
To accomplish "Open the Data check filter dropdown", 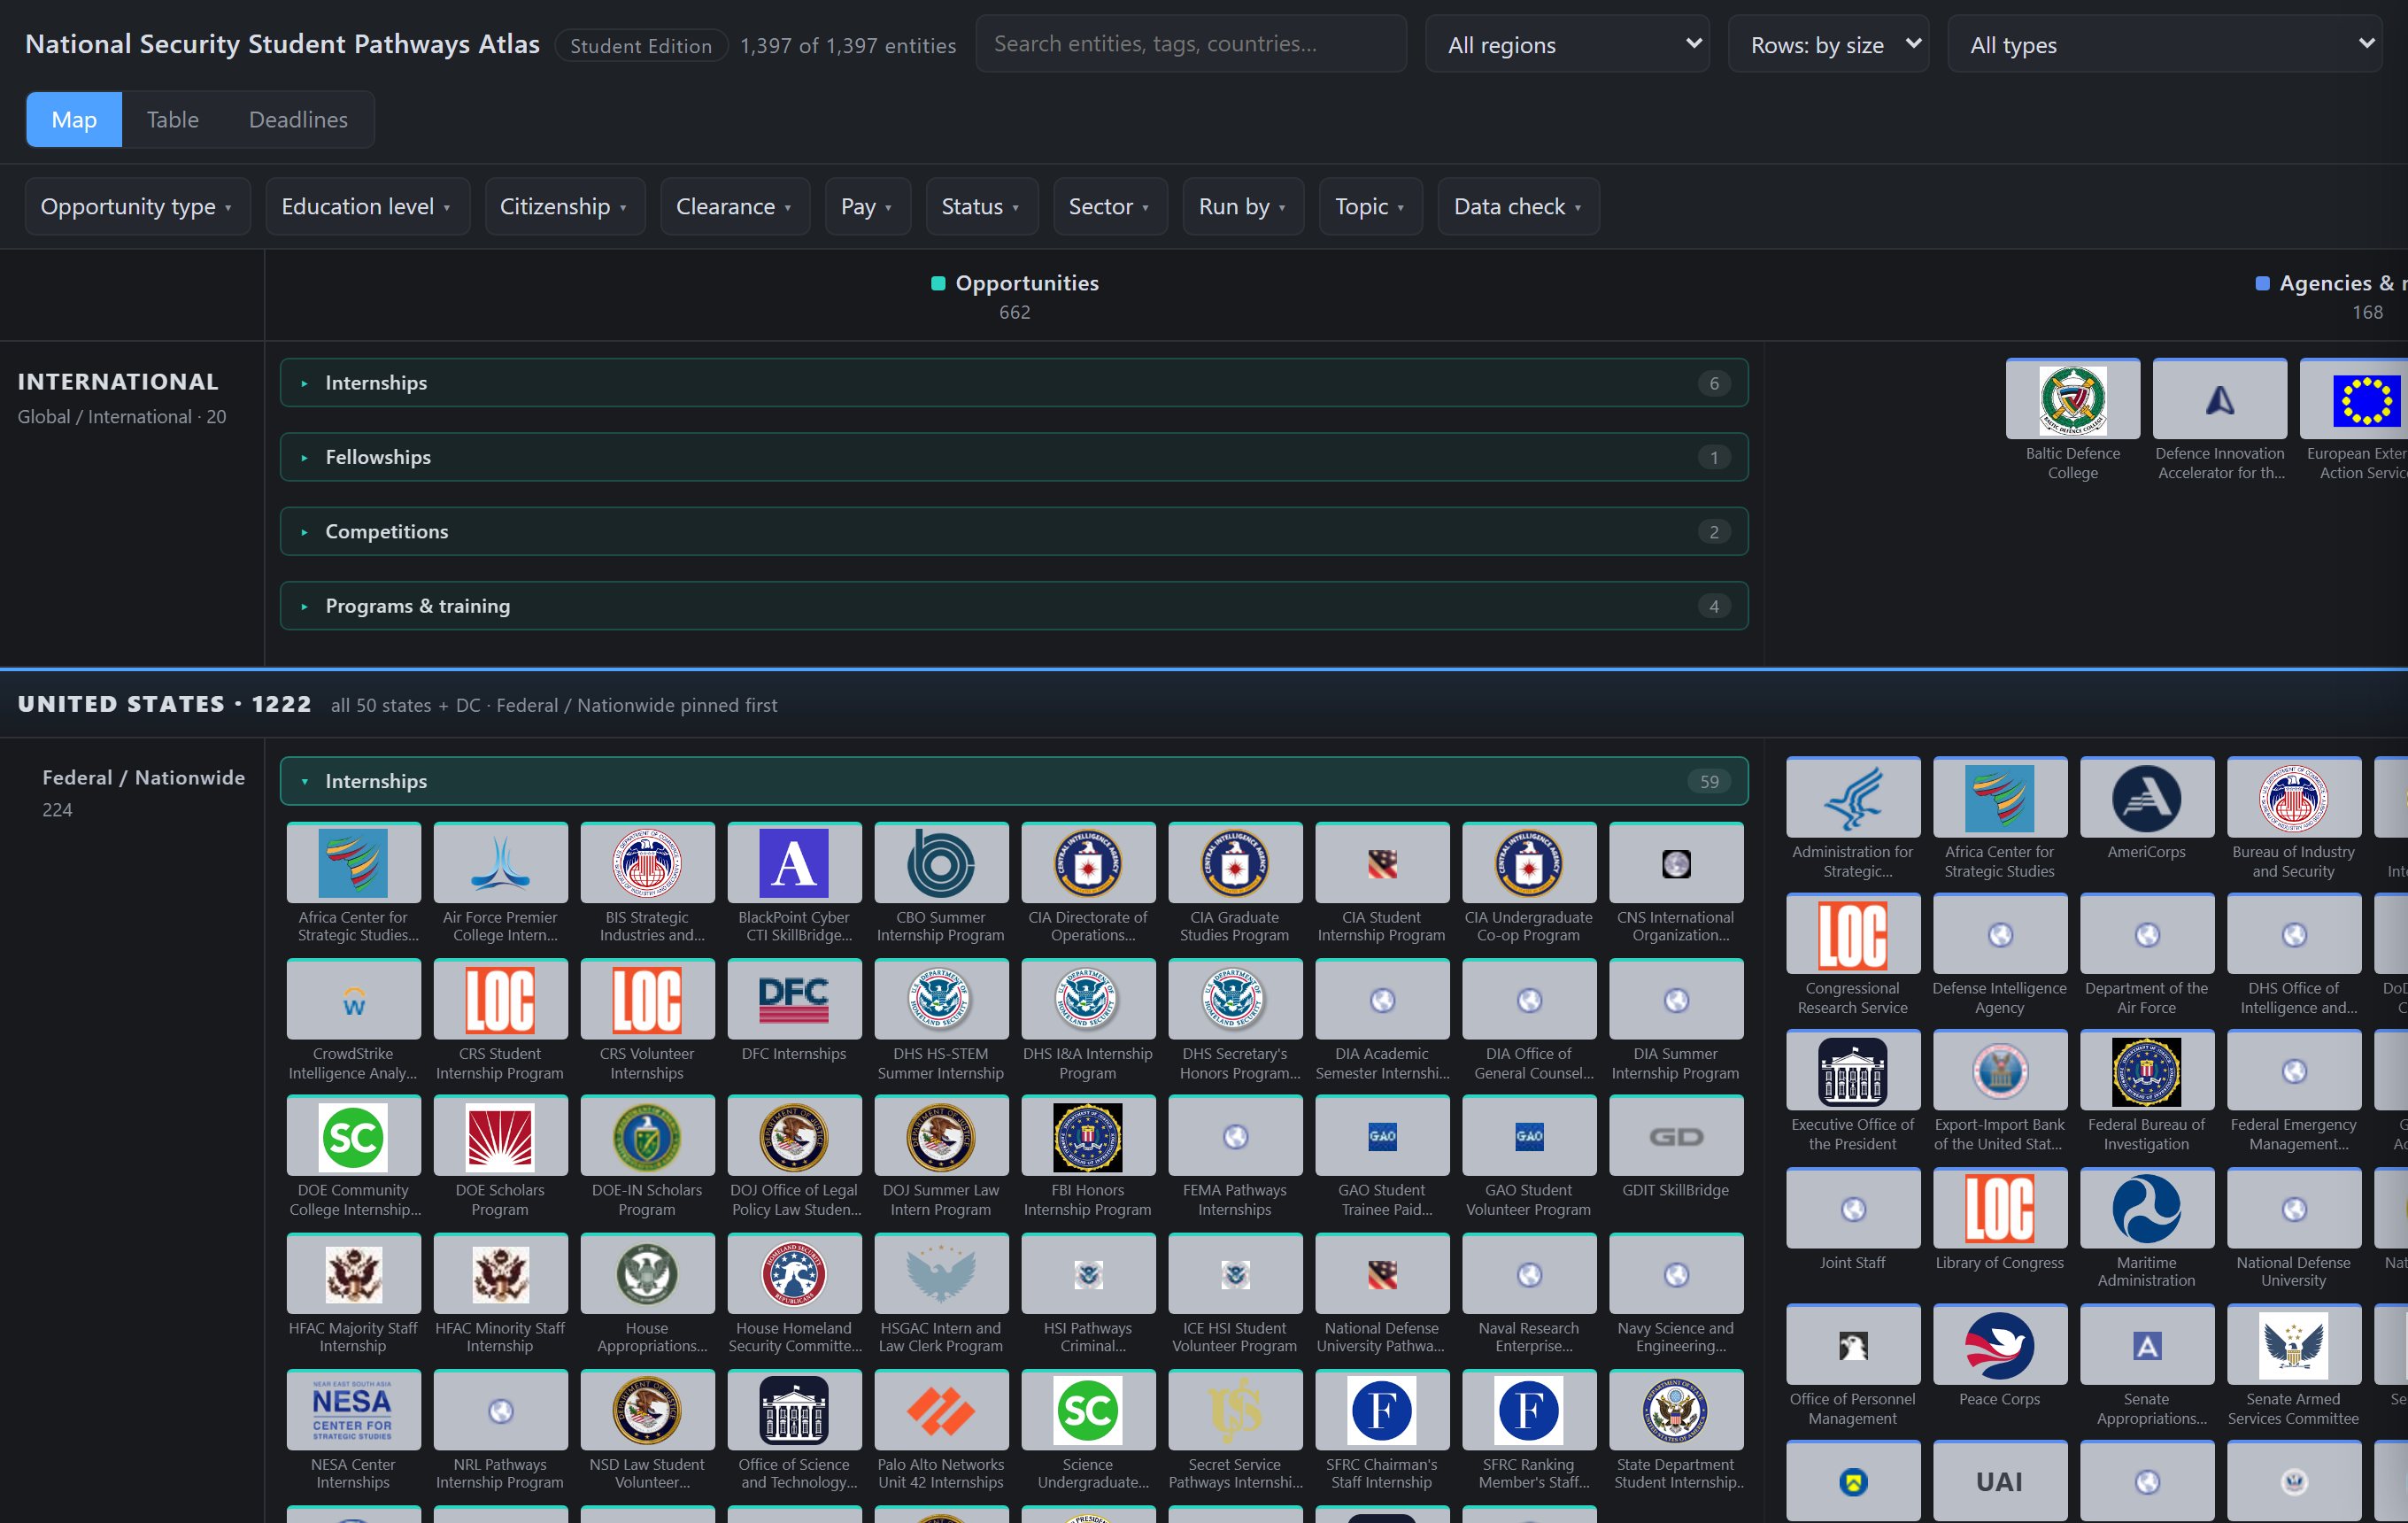I will pyautogui.click(x=1518, y=207).
